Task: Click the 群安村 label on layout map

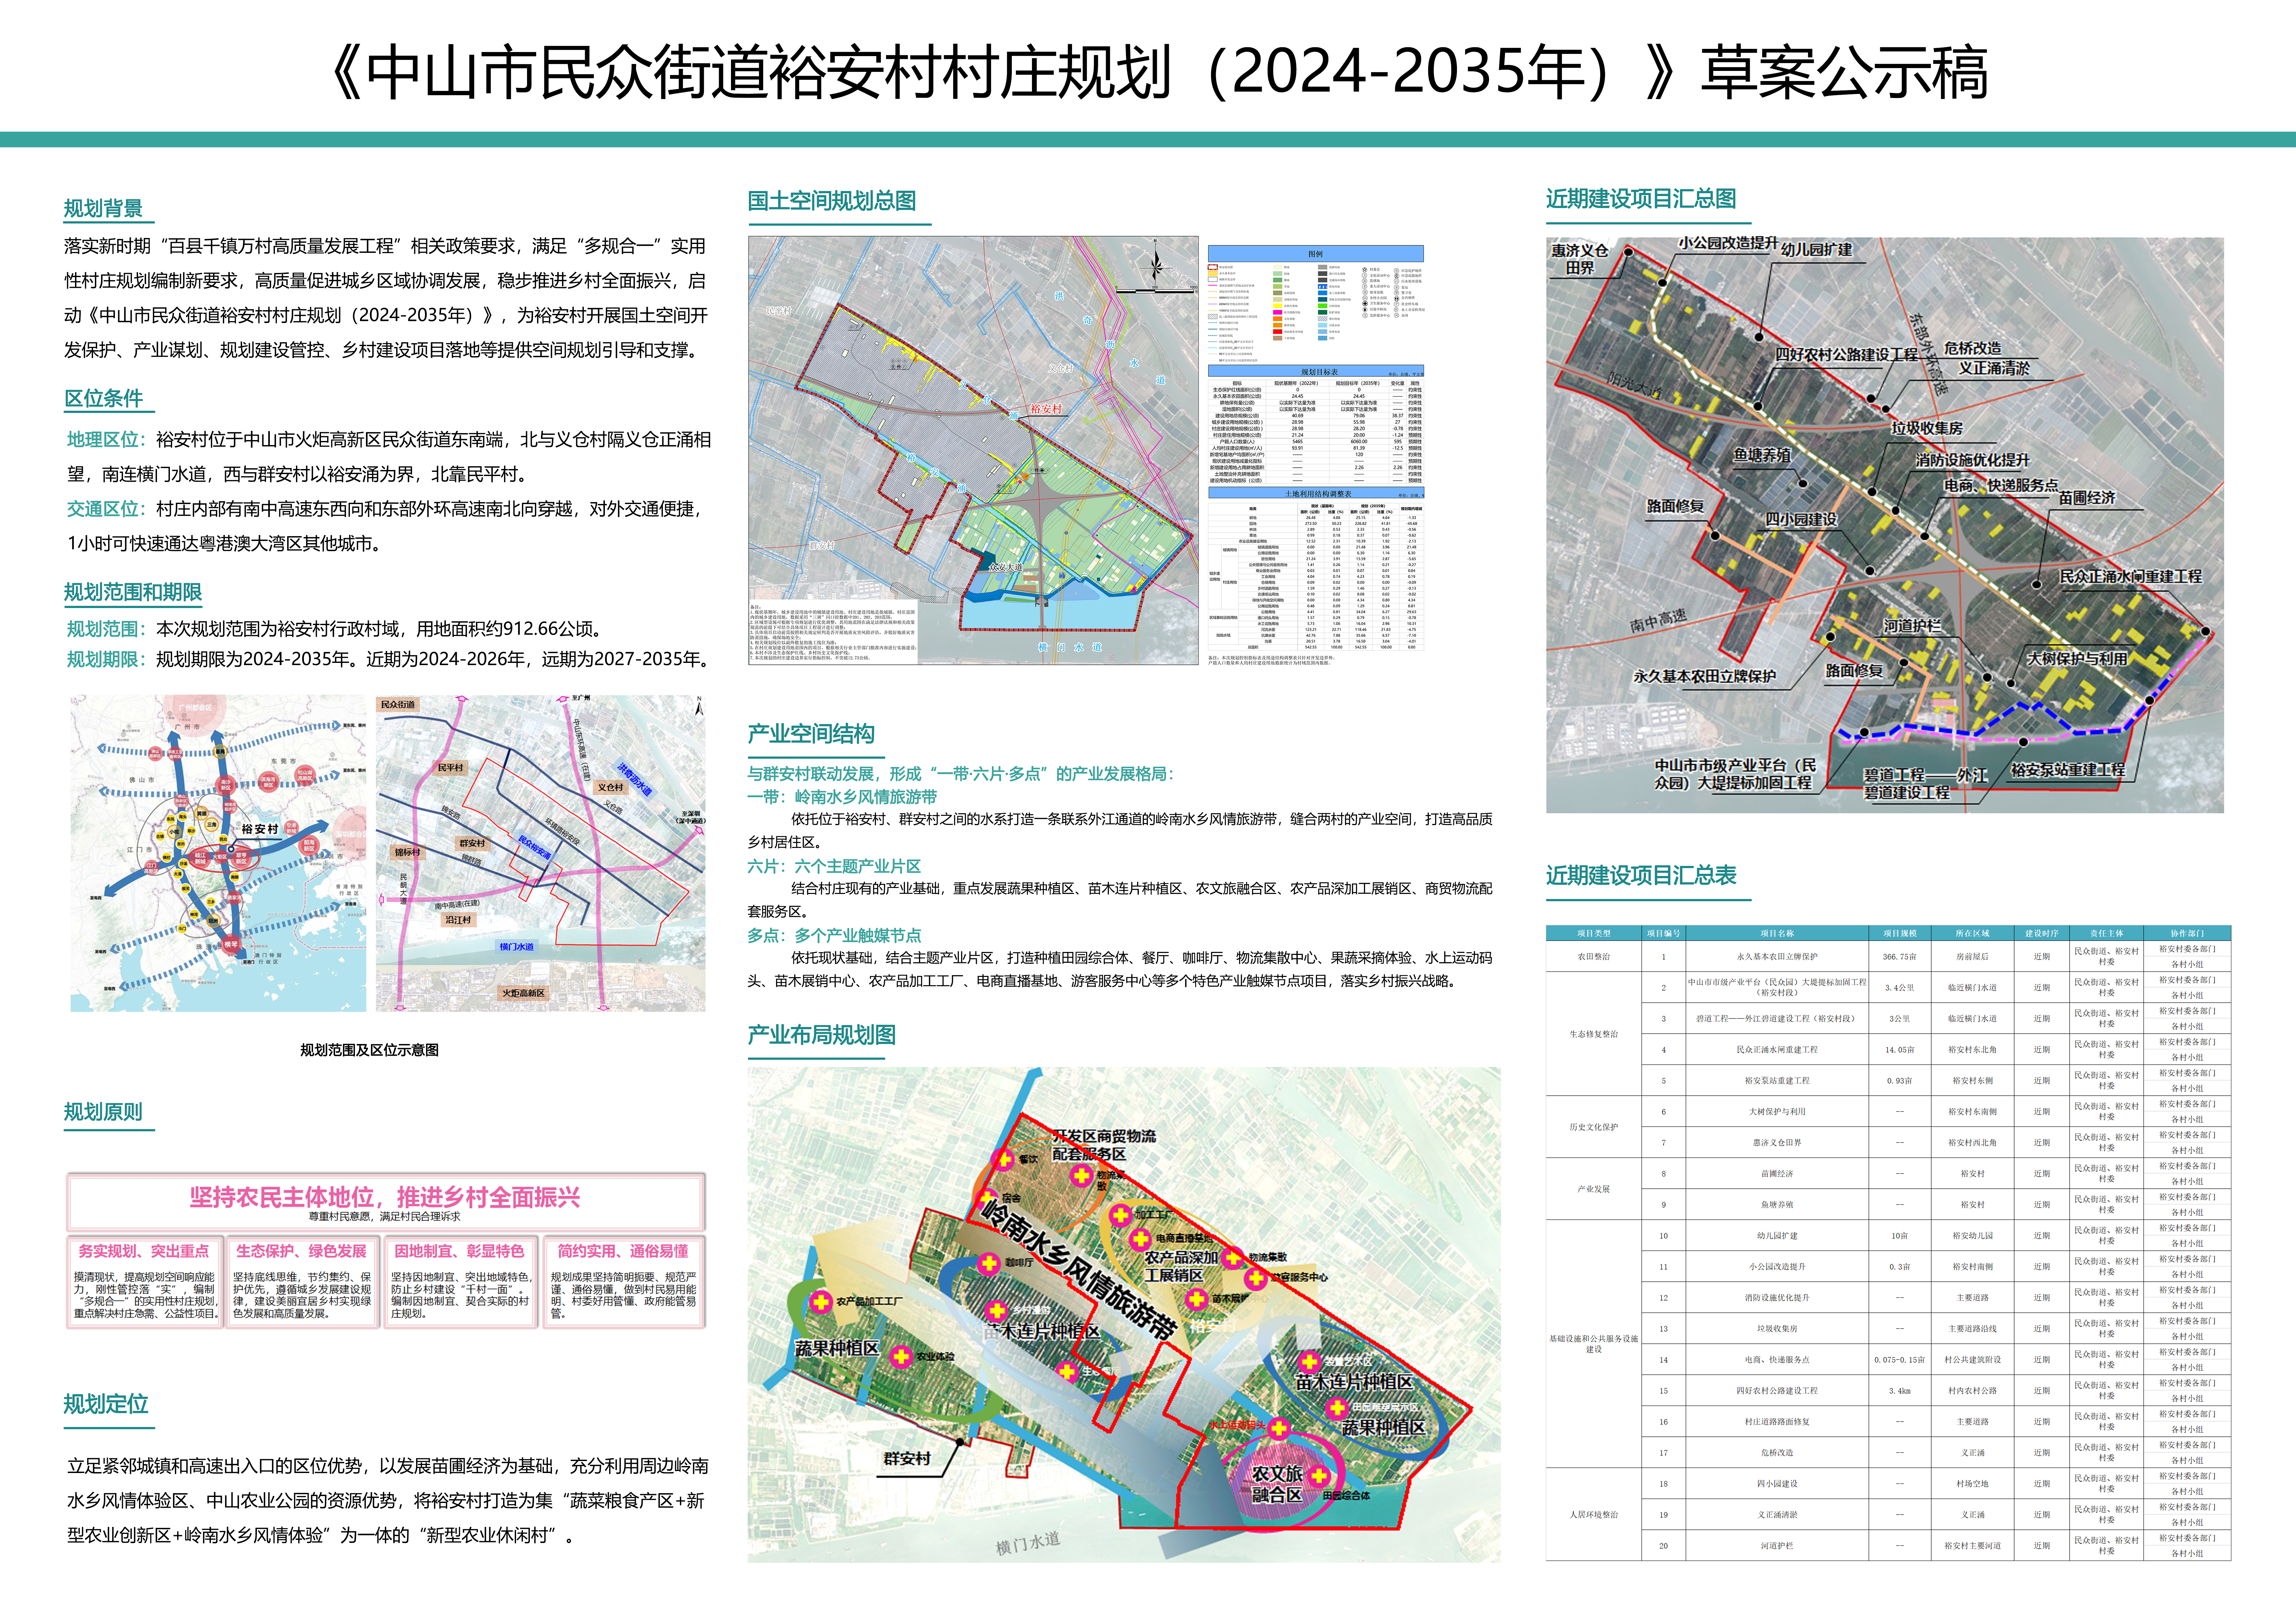Action: (907, 1459)
